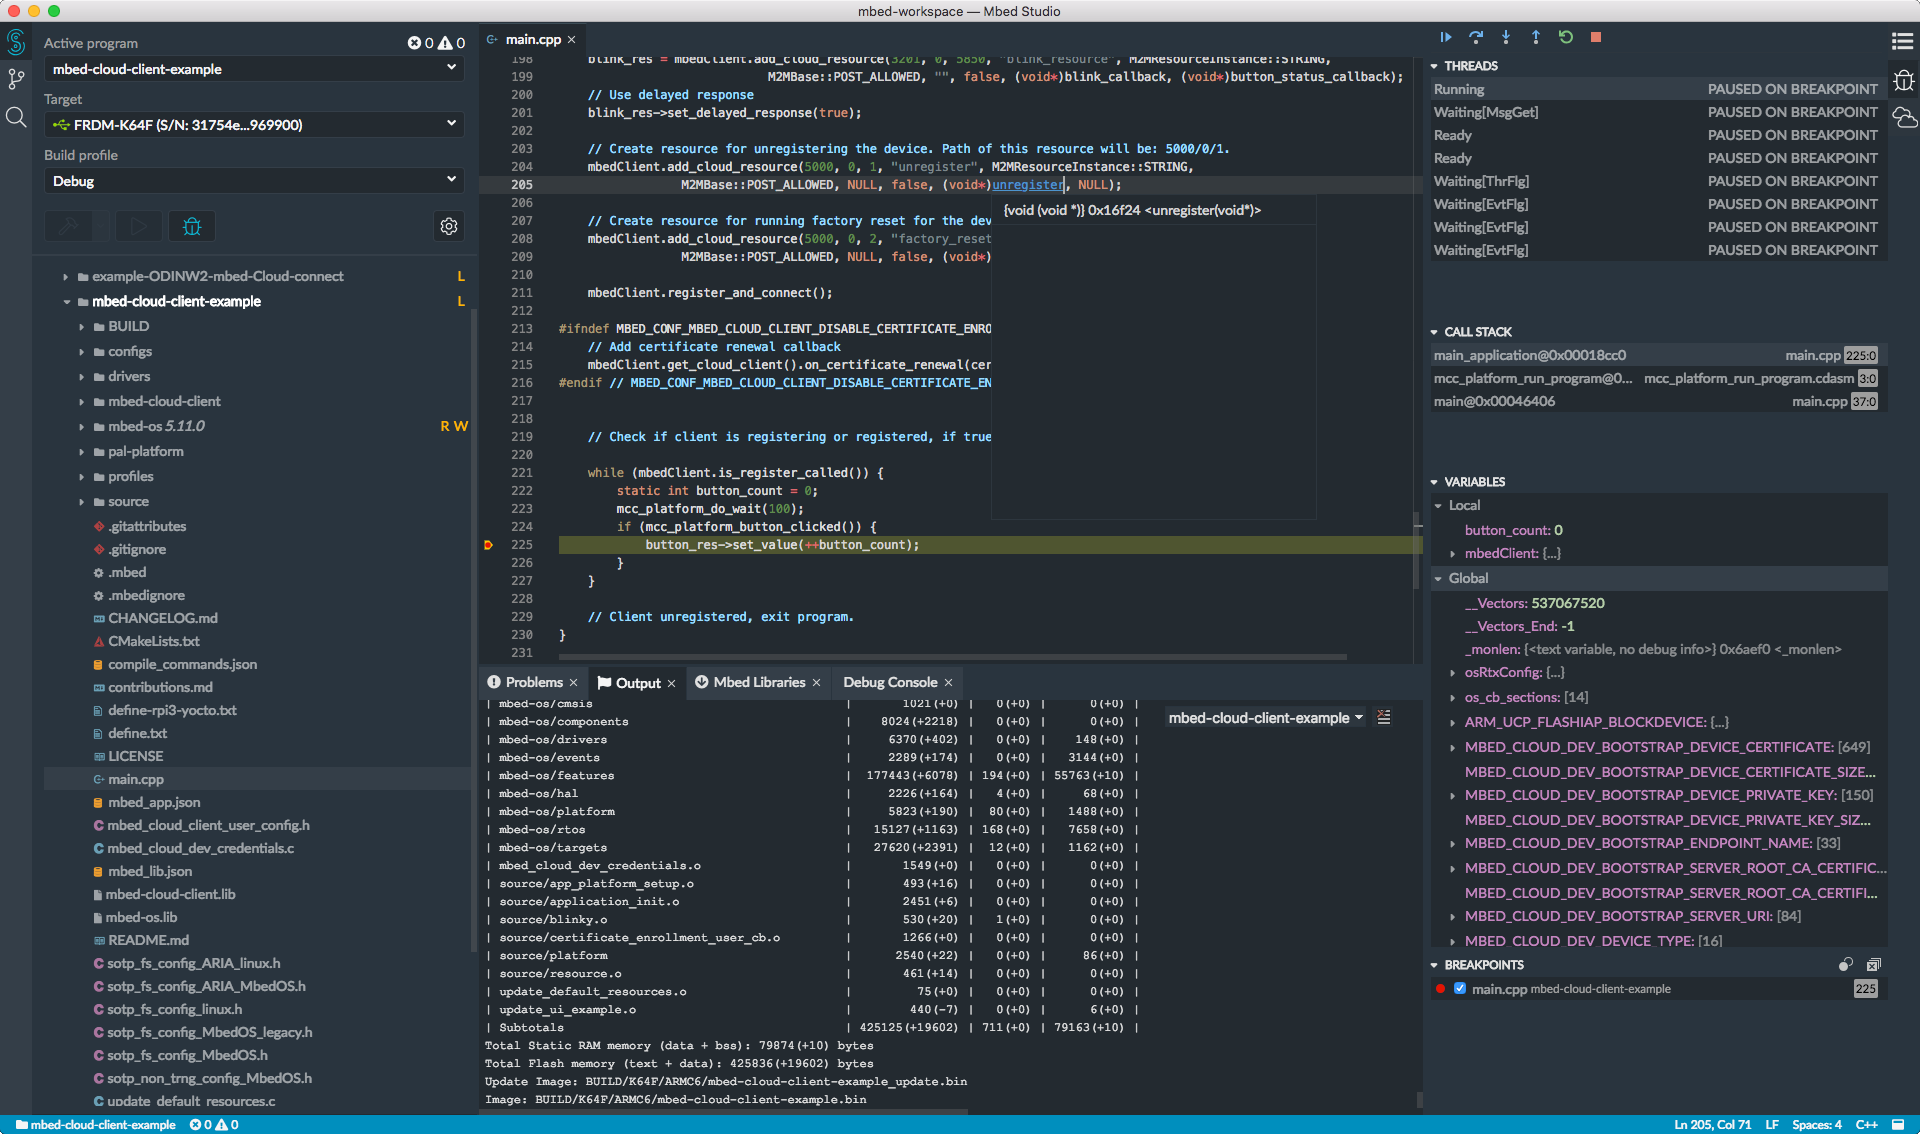
Task: Click the Continue debug button
Action: click(x=1446, y=37)
